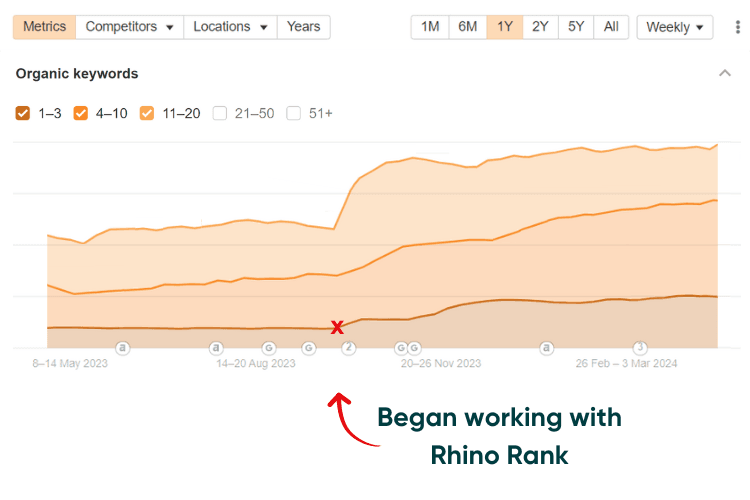Switch to the Years tab

(303, 27)
